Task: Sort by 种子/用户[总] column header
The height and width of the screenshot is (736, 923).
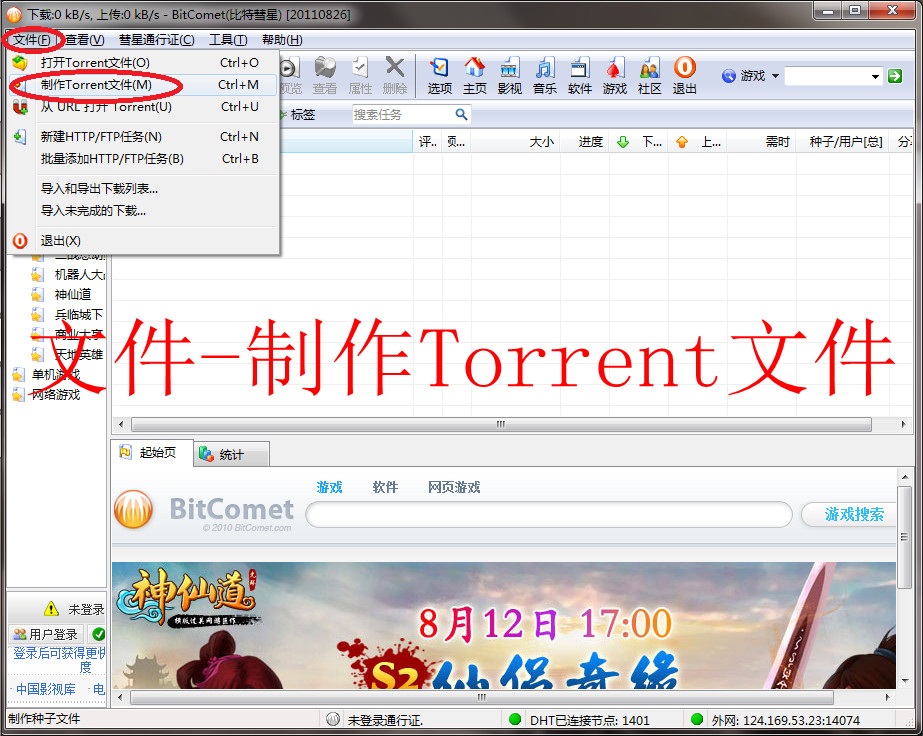Action: point(843,142)
